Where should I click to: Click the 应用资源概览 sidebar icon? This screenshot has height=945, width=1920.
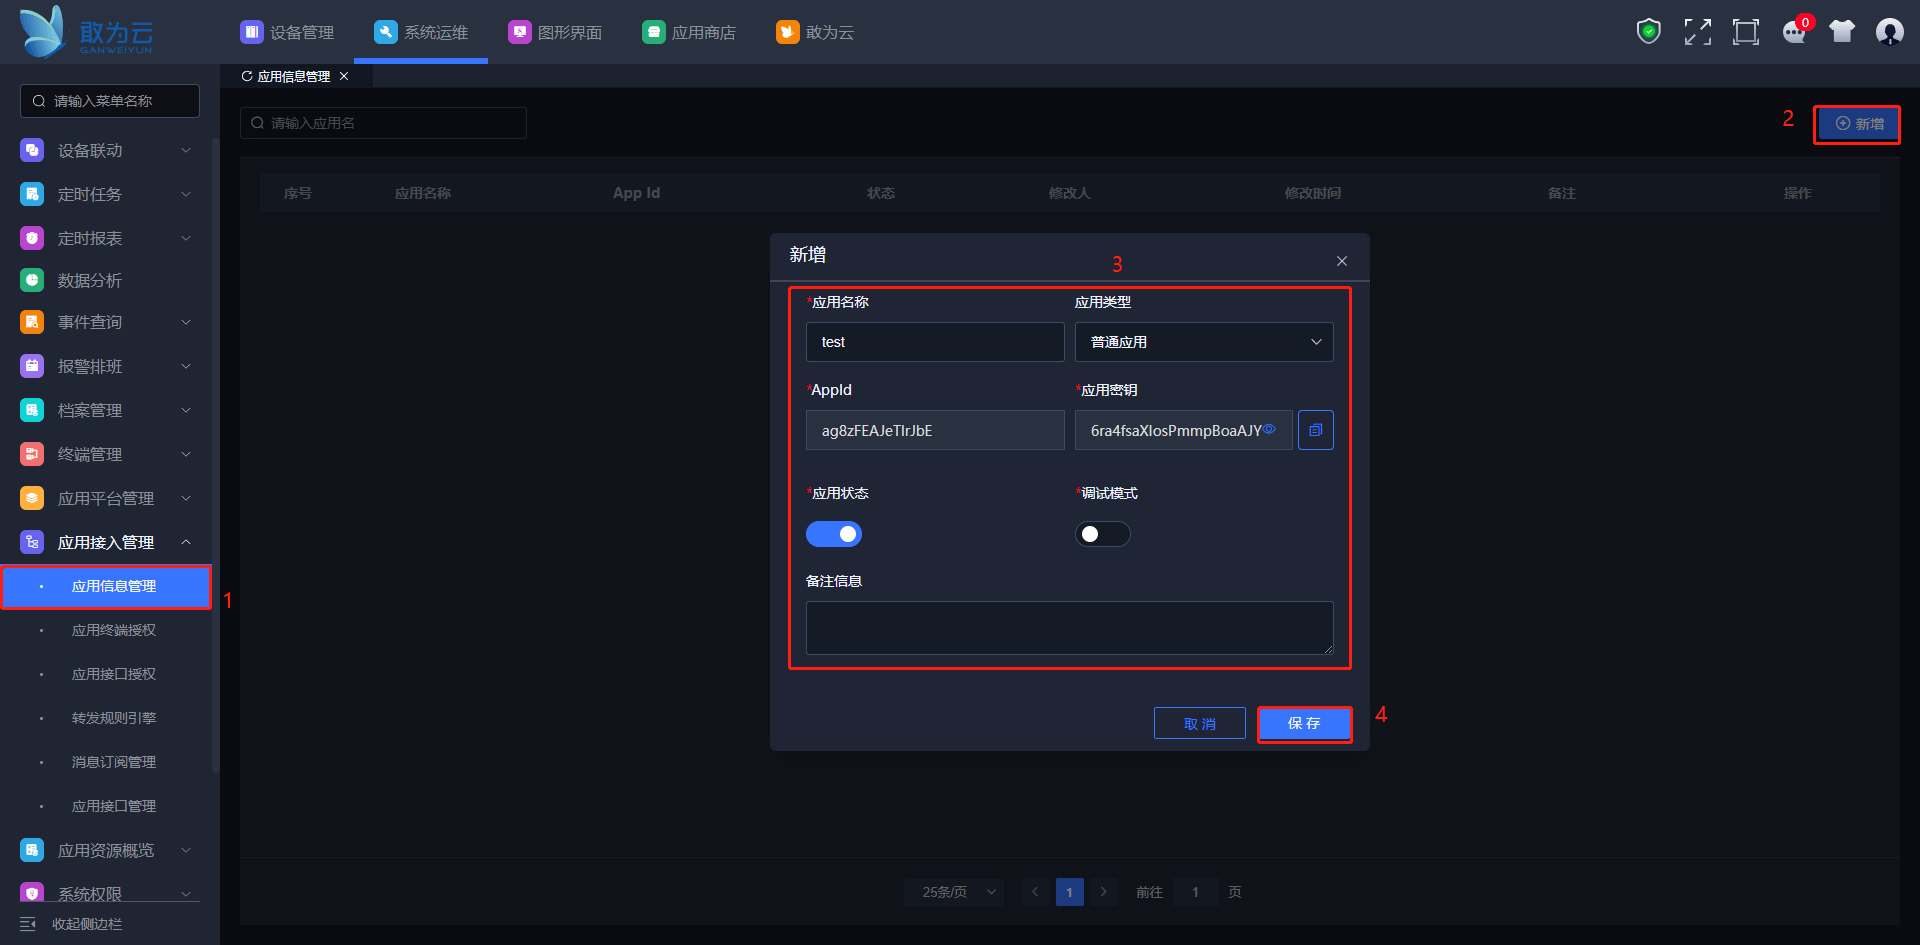(x=32, y=850)
